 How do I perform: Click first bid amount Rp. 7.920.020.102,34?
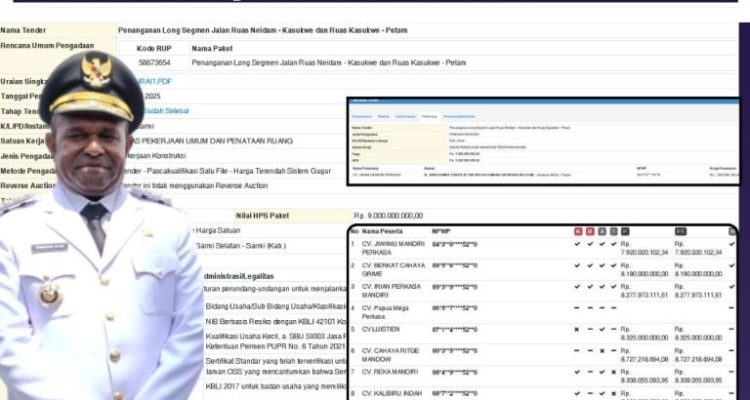(x=644, y=248)
